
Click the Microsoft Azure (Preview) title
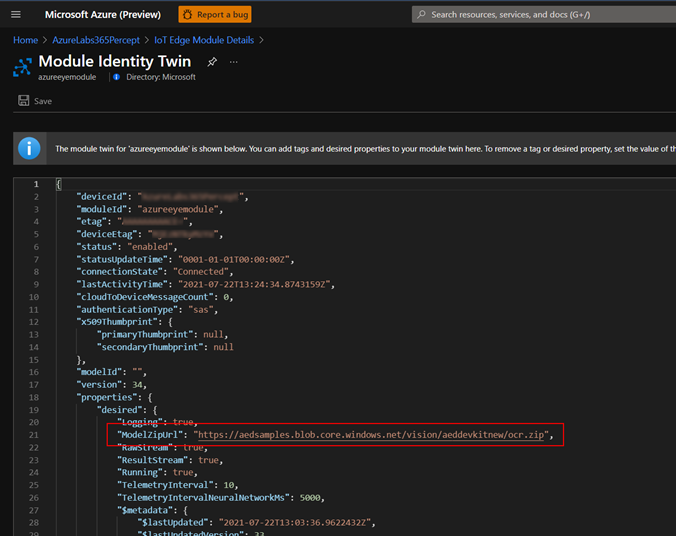pos(103,15)
